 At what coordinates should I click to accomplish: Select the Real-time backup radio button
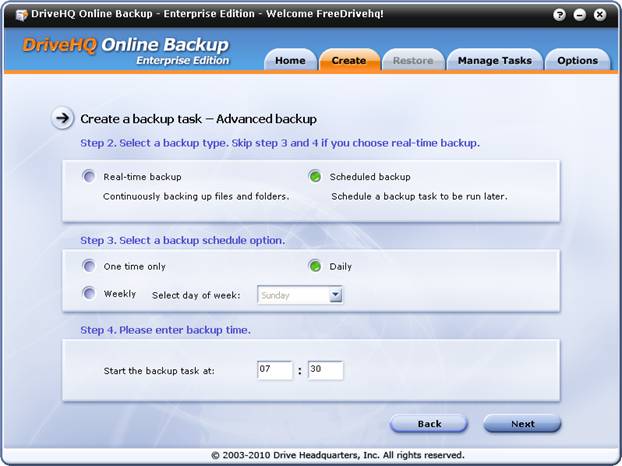pyautogui.click(x=90, y=177)
